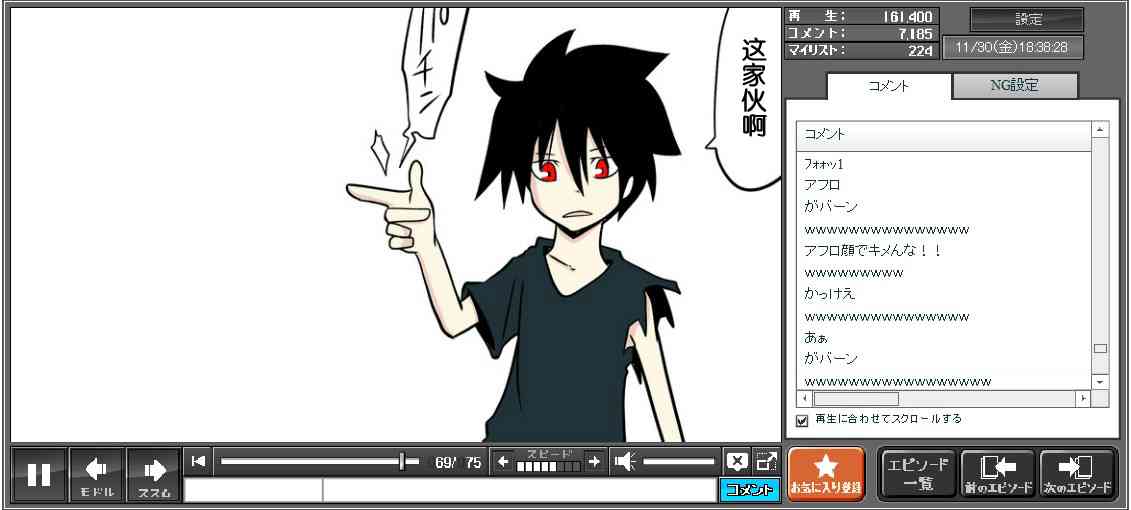The width and height of the screenshot is (1131, 510).
Task: Decrease speed with left arrow
Action: [503, 461]
